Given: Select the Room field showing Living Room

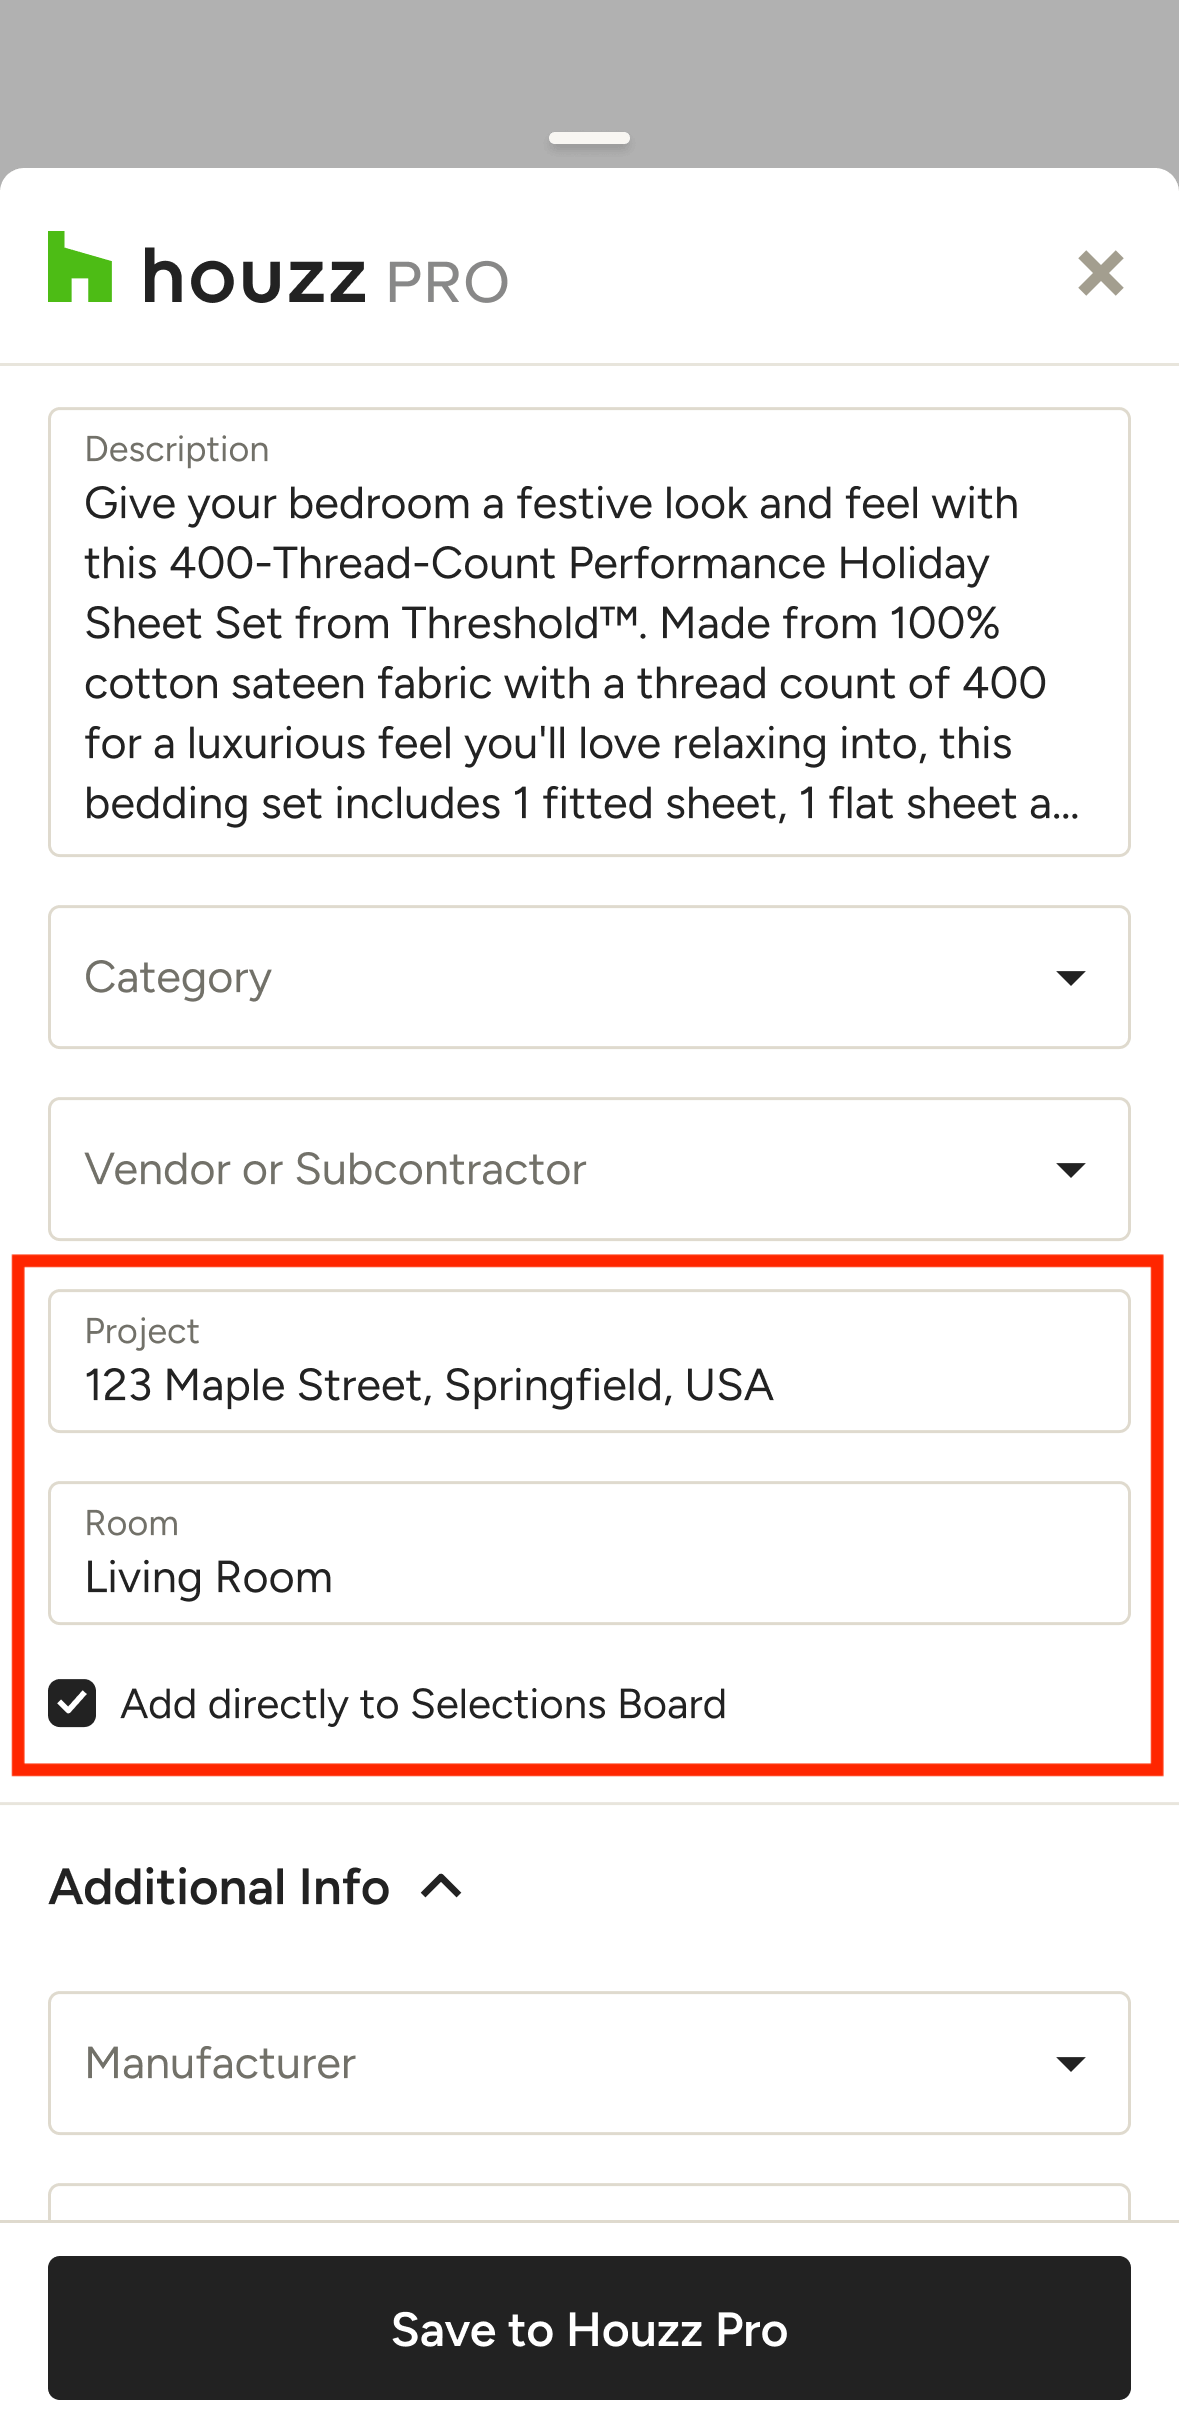Looking at the screenshot, I should coord(589,1553).
